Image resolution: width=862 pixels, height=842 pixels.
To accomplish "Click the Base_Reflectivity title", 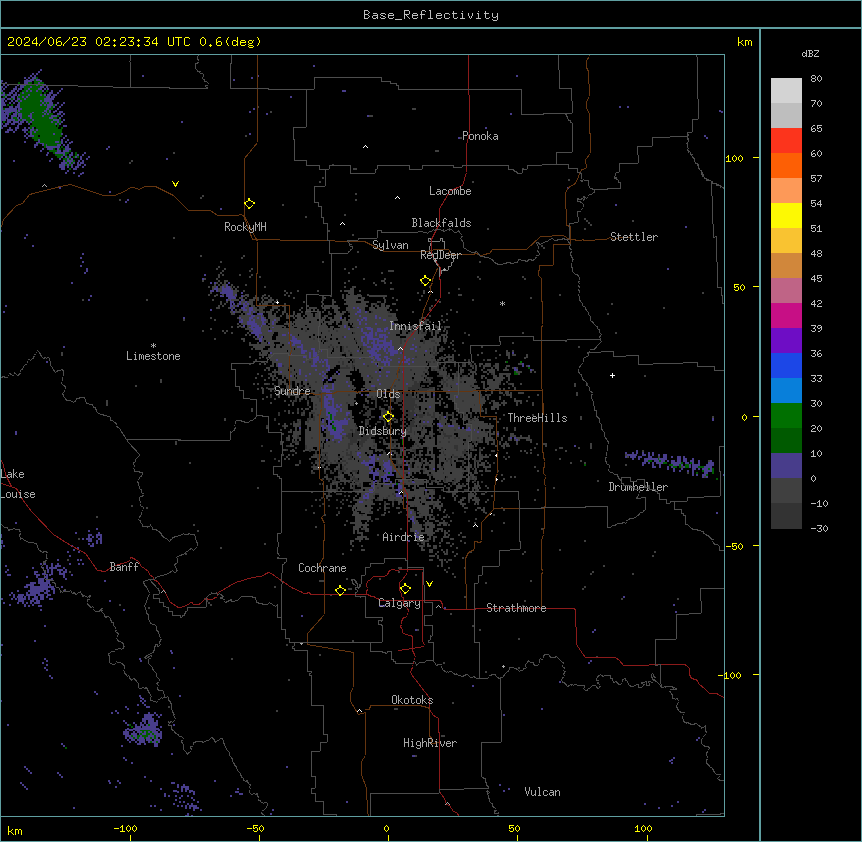I will (x=431, y=15).
